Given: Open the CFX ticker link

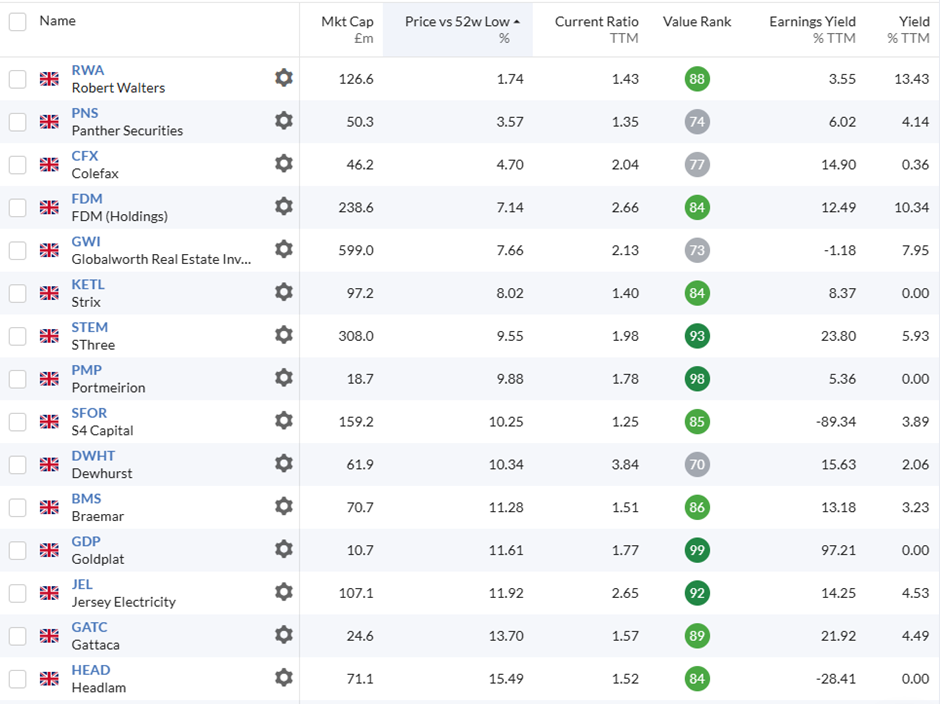Looking at the screenshot, I should pos(85,156).
